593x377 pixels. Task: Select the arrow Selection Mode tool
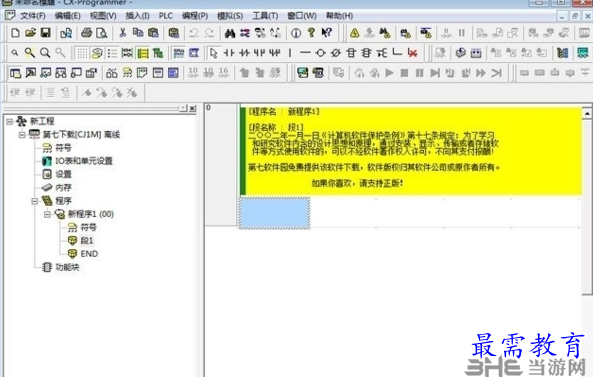click(214, 53)
